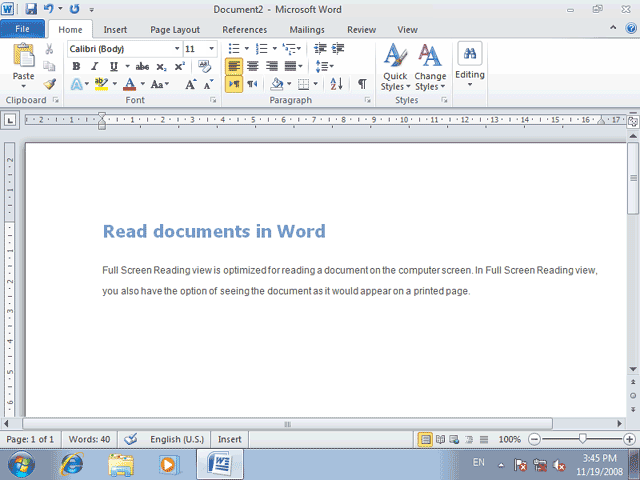Click the zoom slider handle
This screenshot has height=480, width=640.
(x=582, y=439)
